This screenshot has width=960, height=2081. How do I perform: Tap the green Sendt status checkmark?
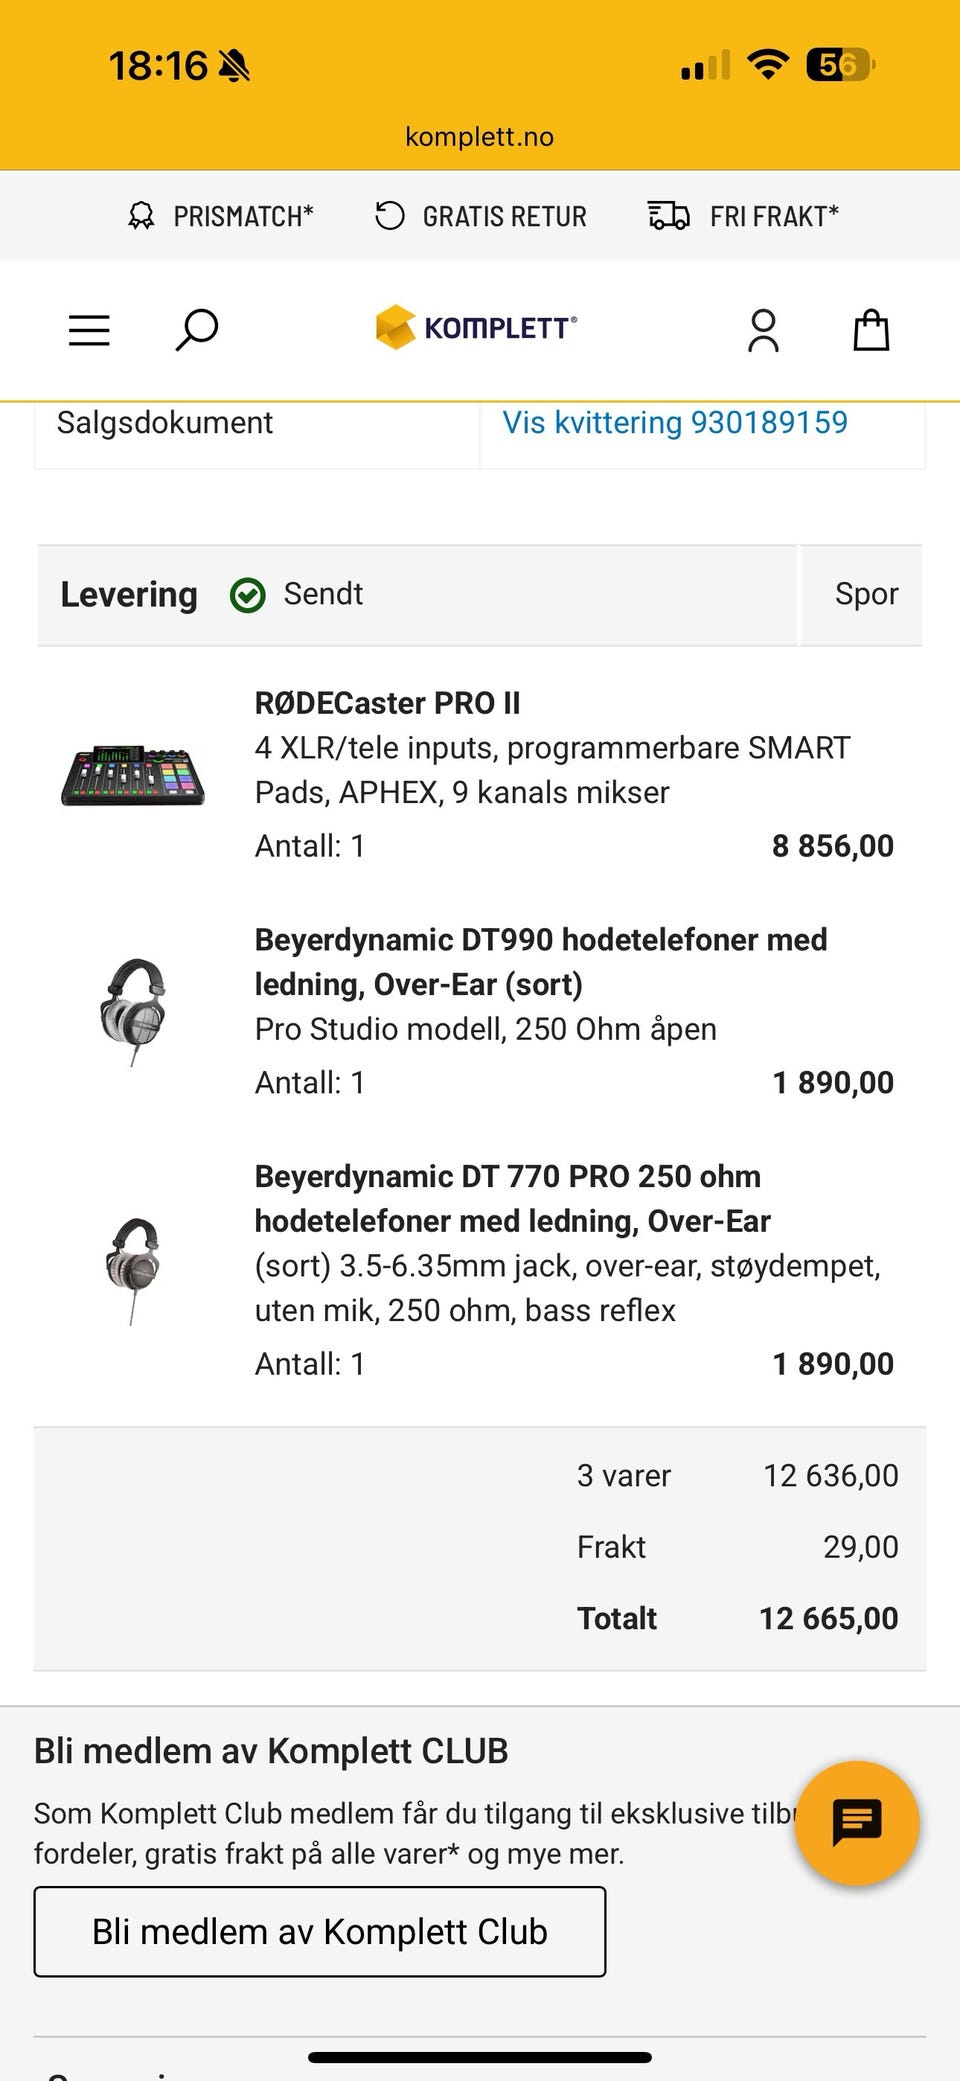click(247, 595)
